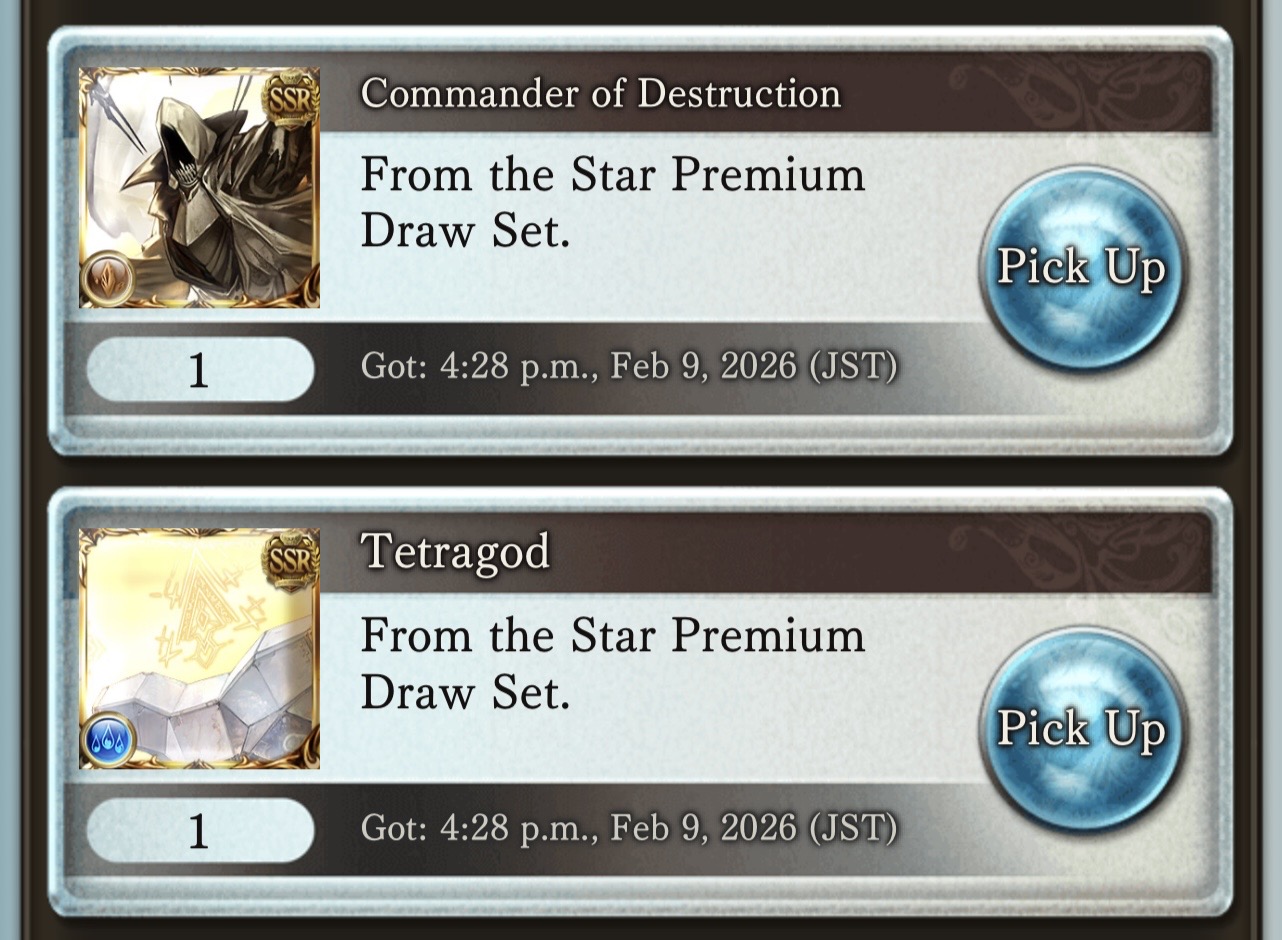Select the quantity pill under Commander of Destruction
This screenshot has width=1282, height=940.
pyautogui.click(x=200, y=370)
